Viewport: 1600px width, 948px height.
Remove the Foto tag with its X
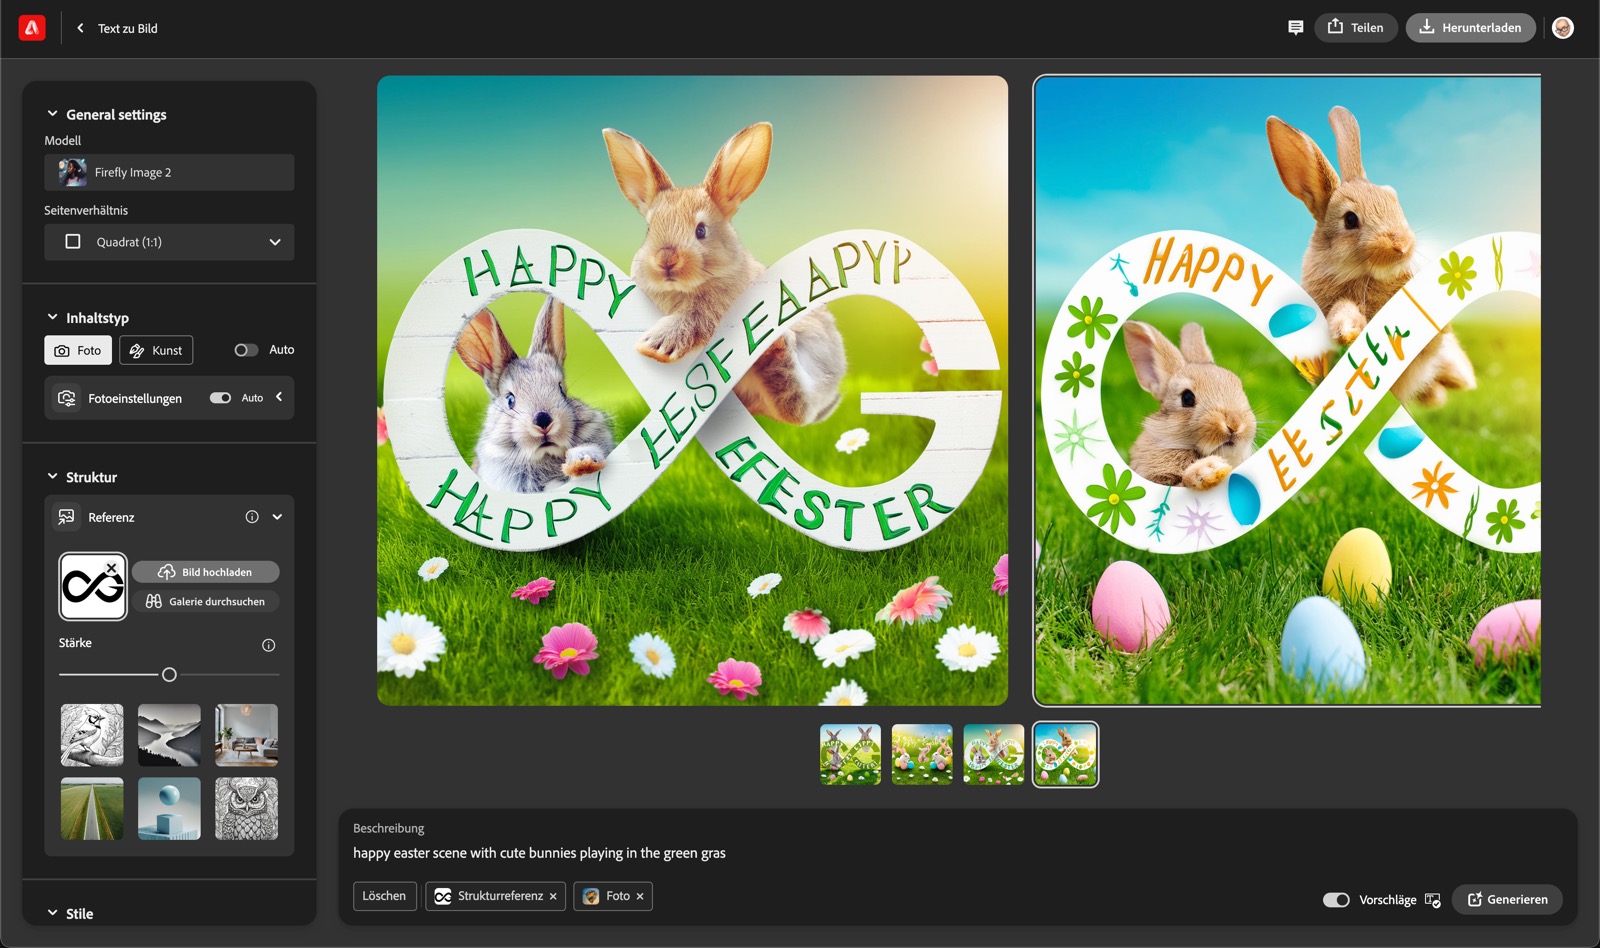point(640,897)
